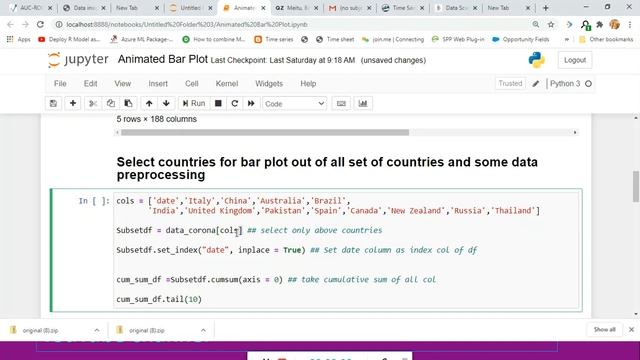The height and width of the screenshot is (360, 640).
Task: Reload the page with browser refresh icon
Action: click(40, 25)
